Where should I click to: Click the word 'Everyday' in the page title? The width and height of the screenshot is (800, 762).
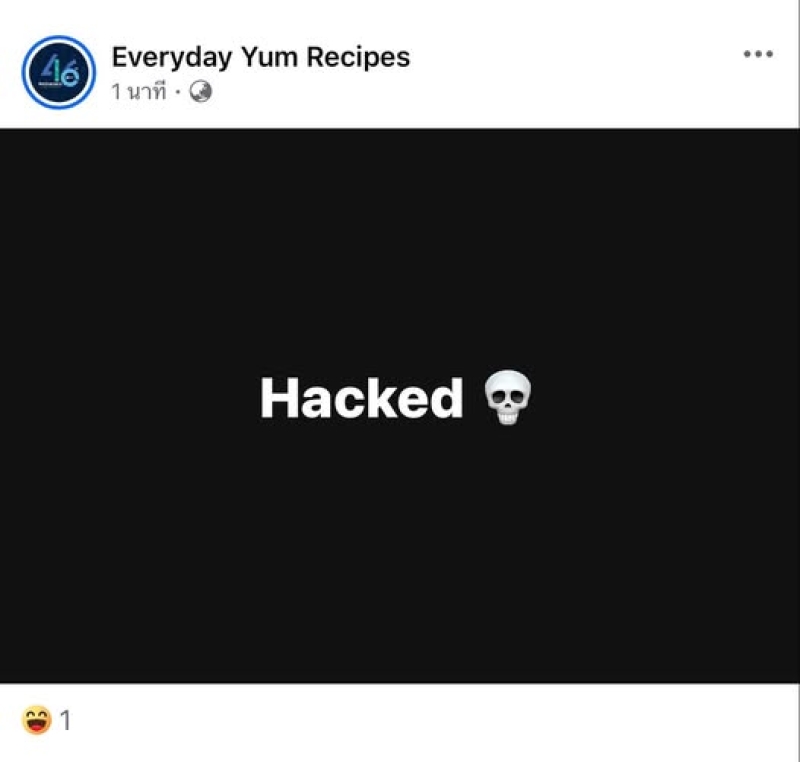172,57
